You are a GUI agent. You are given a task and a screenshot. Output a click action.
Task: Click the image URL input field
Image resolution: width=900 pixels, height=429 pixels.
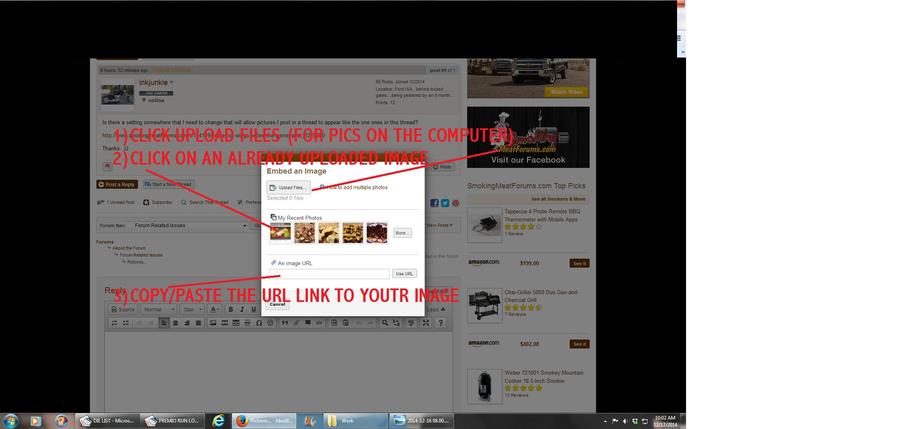(330, 273)
